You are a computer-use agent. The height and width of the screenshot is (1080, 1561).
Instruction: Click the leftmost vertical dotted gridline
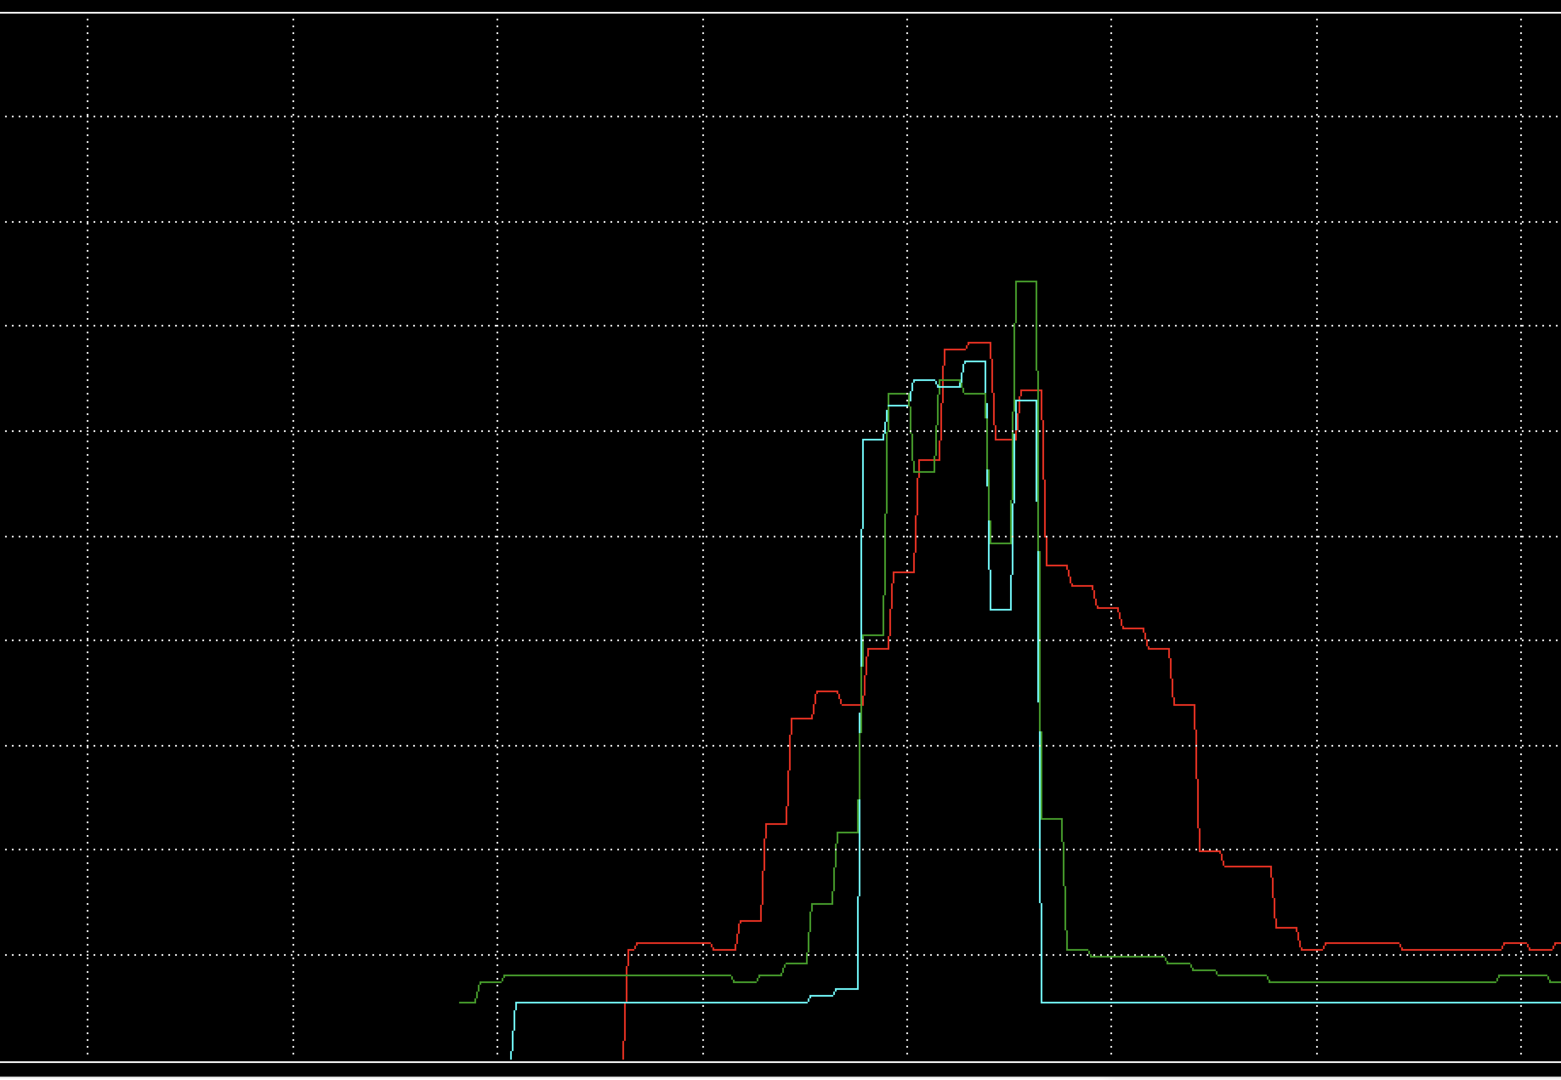pyautogui.click(x=88, y=500)
